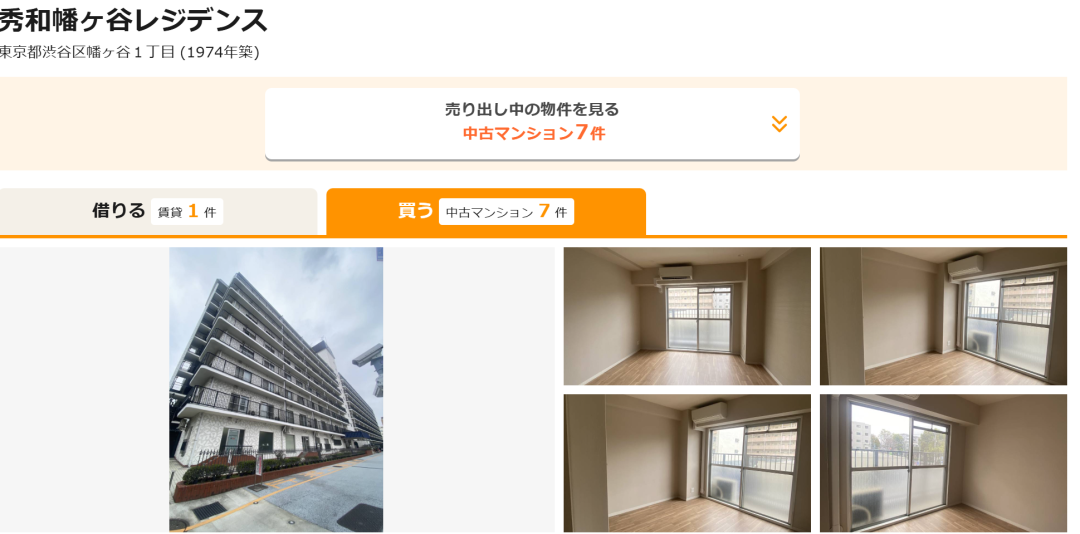Open the building exterior photo
Screen dimensions: 1080x534
click(276, 389)
